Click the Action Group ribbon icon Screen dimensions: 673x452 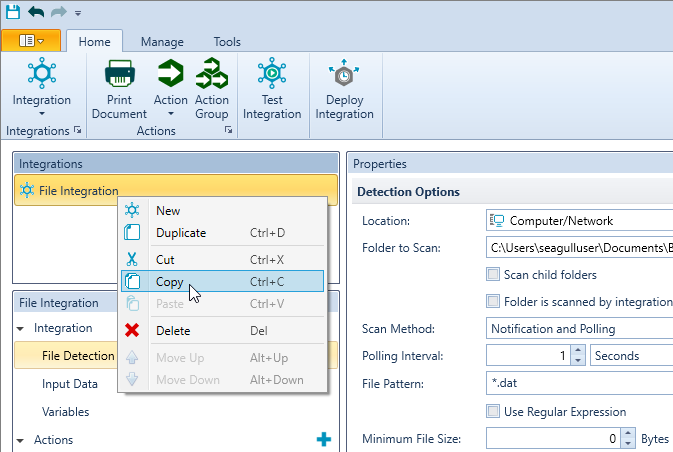(212, 73)
